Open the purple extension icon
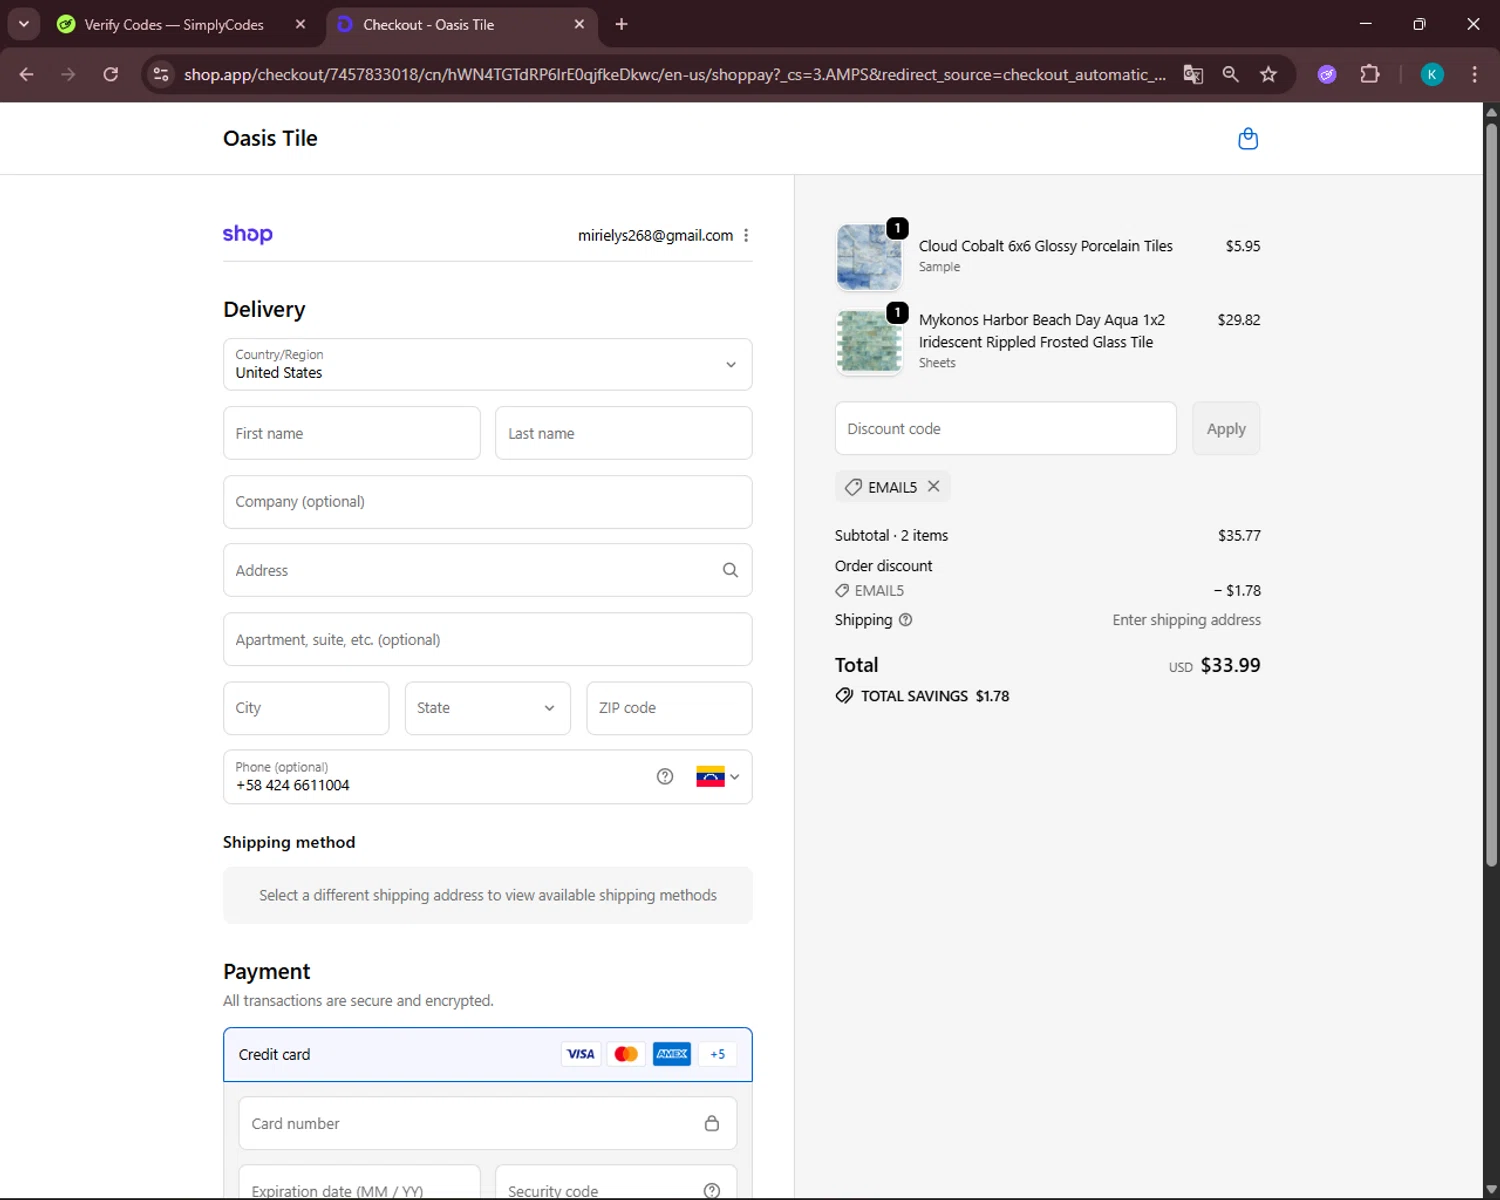The width and height of the screenshot is (1500, 1200). tap(1327, 74)
